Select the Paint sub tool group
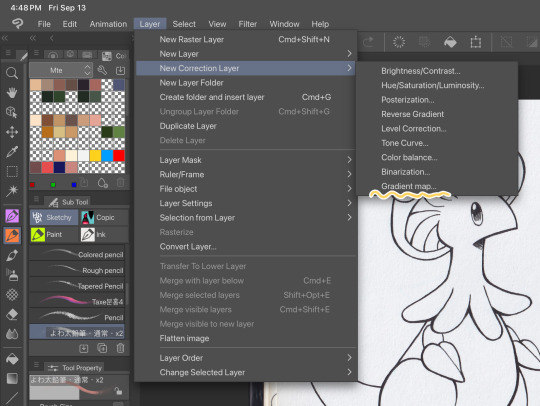 pos(54,235)
